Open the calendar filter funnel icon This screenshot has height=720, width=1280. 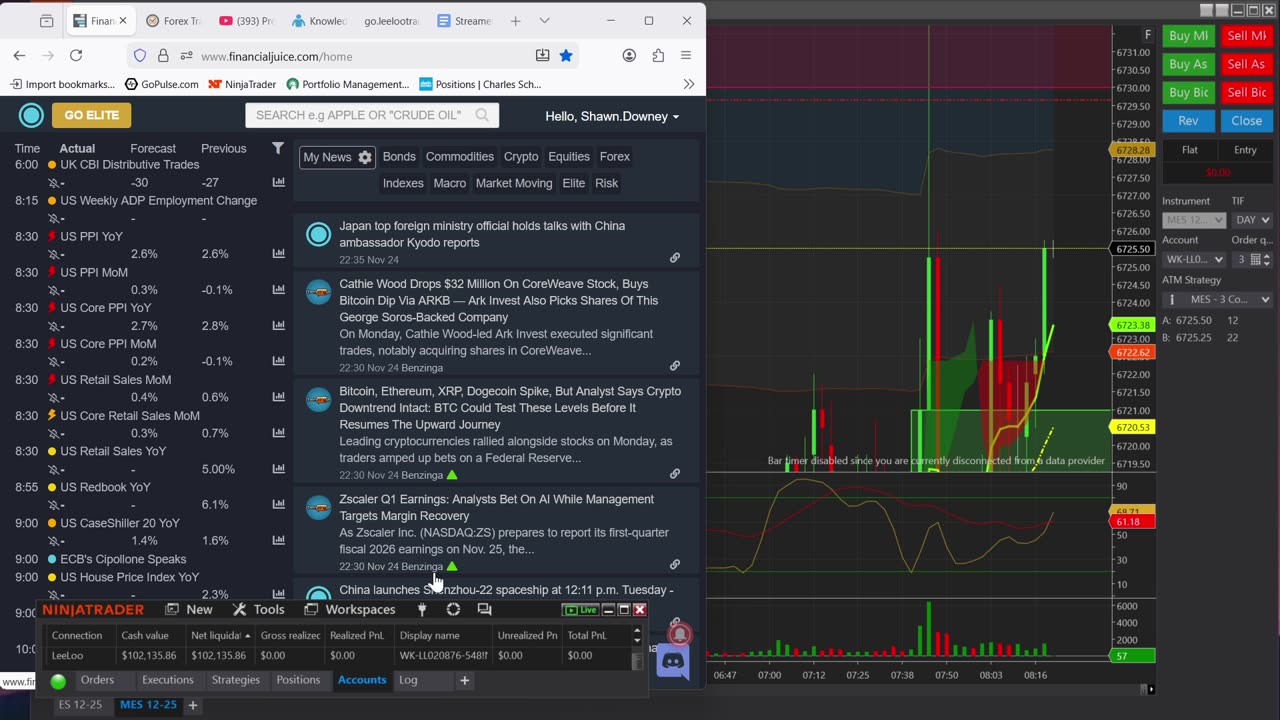coord(278,148)
